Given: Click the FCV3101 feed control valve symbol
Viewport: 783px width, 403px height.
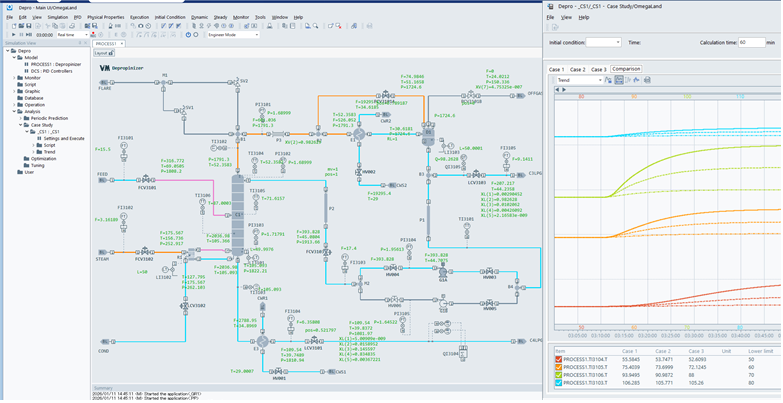Looking at the screenshot, I should pyautogui.click(x=147, y=181).
